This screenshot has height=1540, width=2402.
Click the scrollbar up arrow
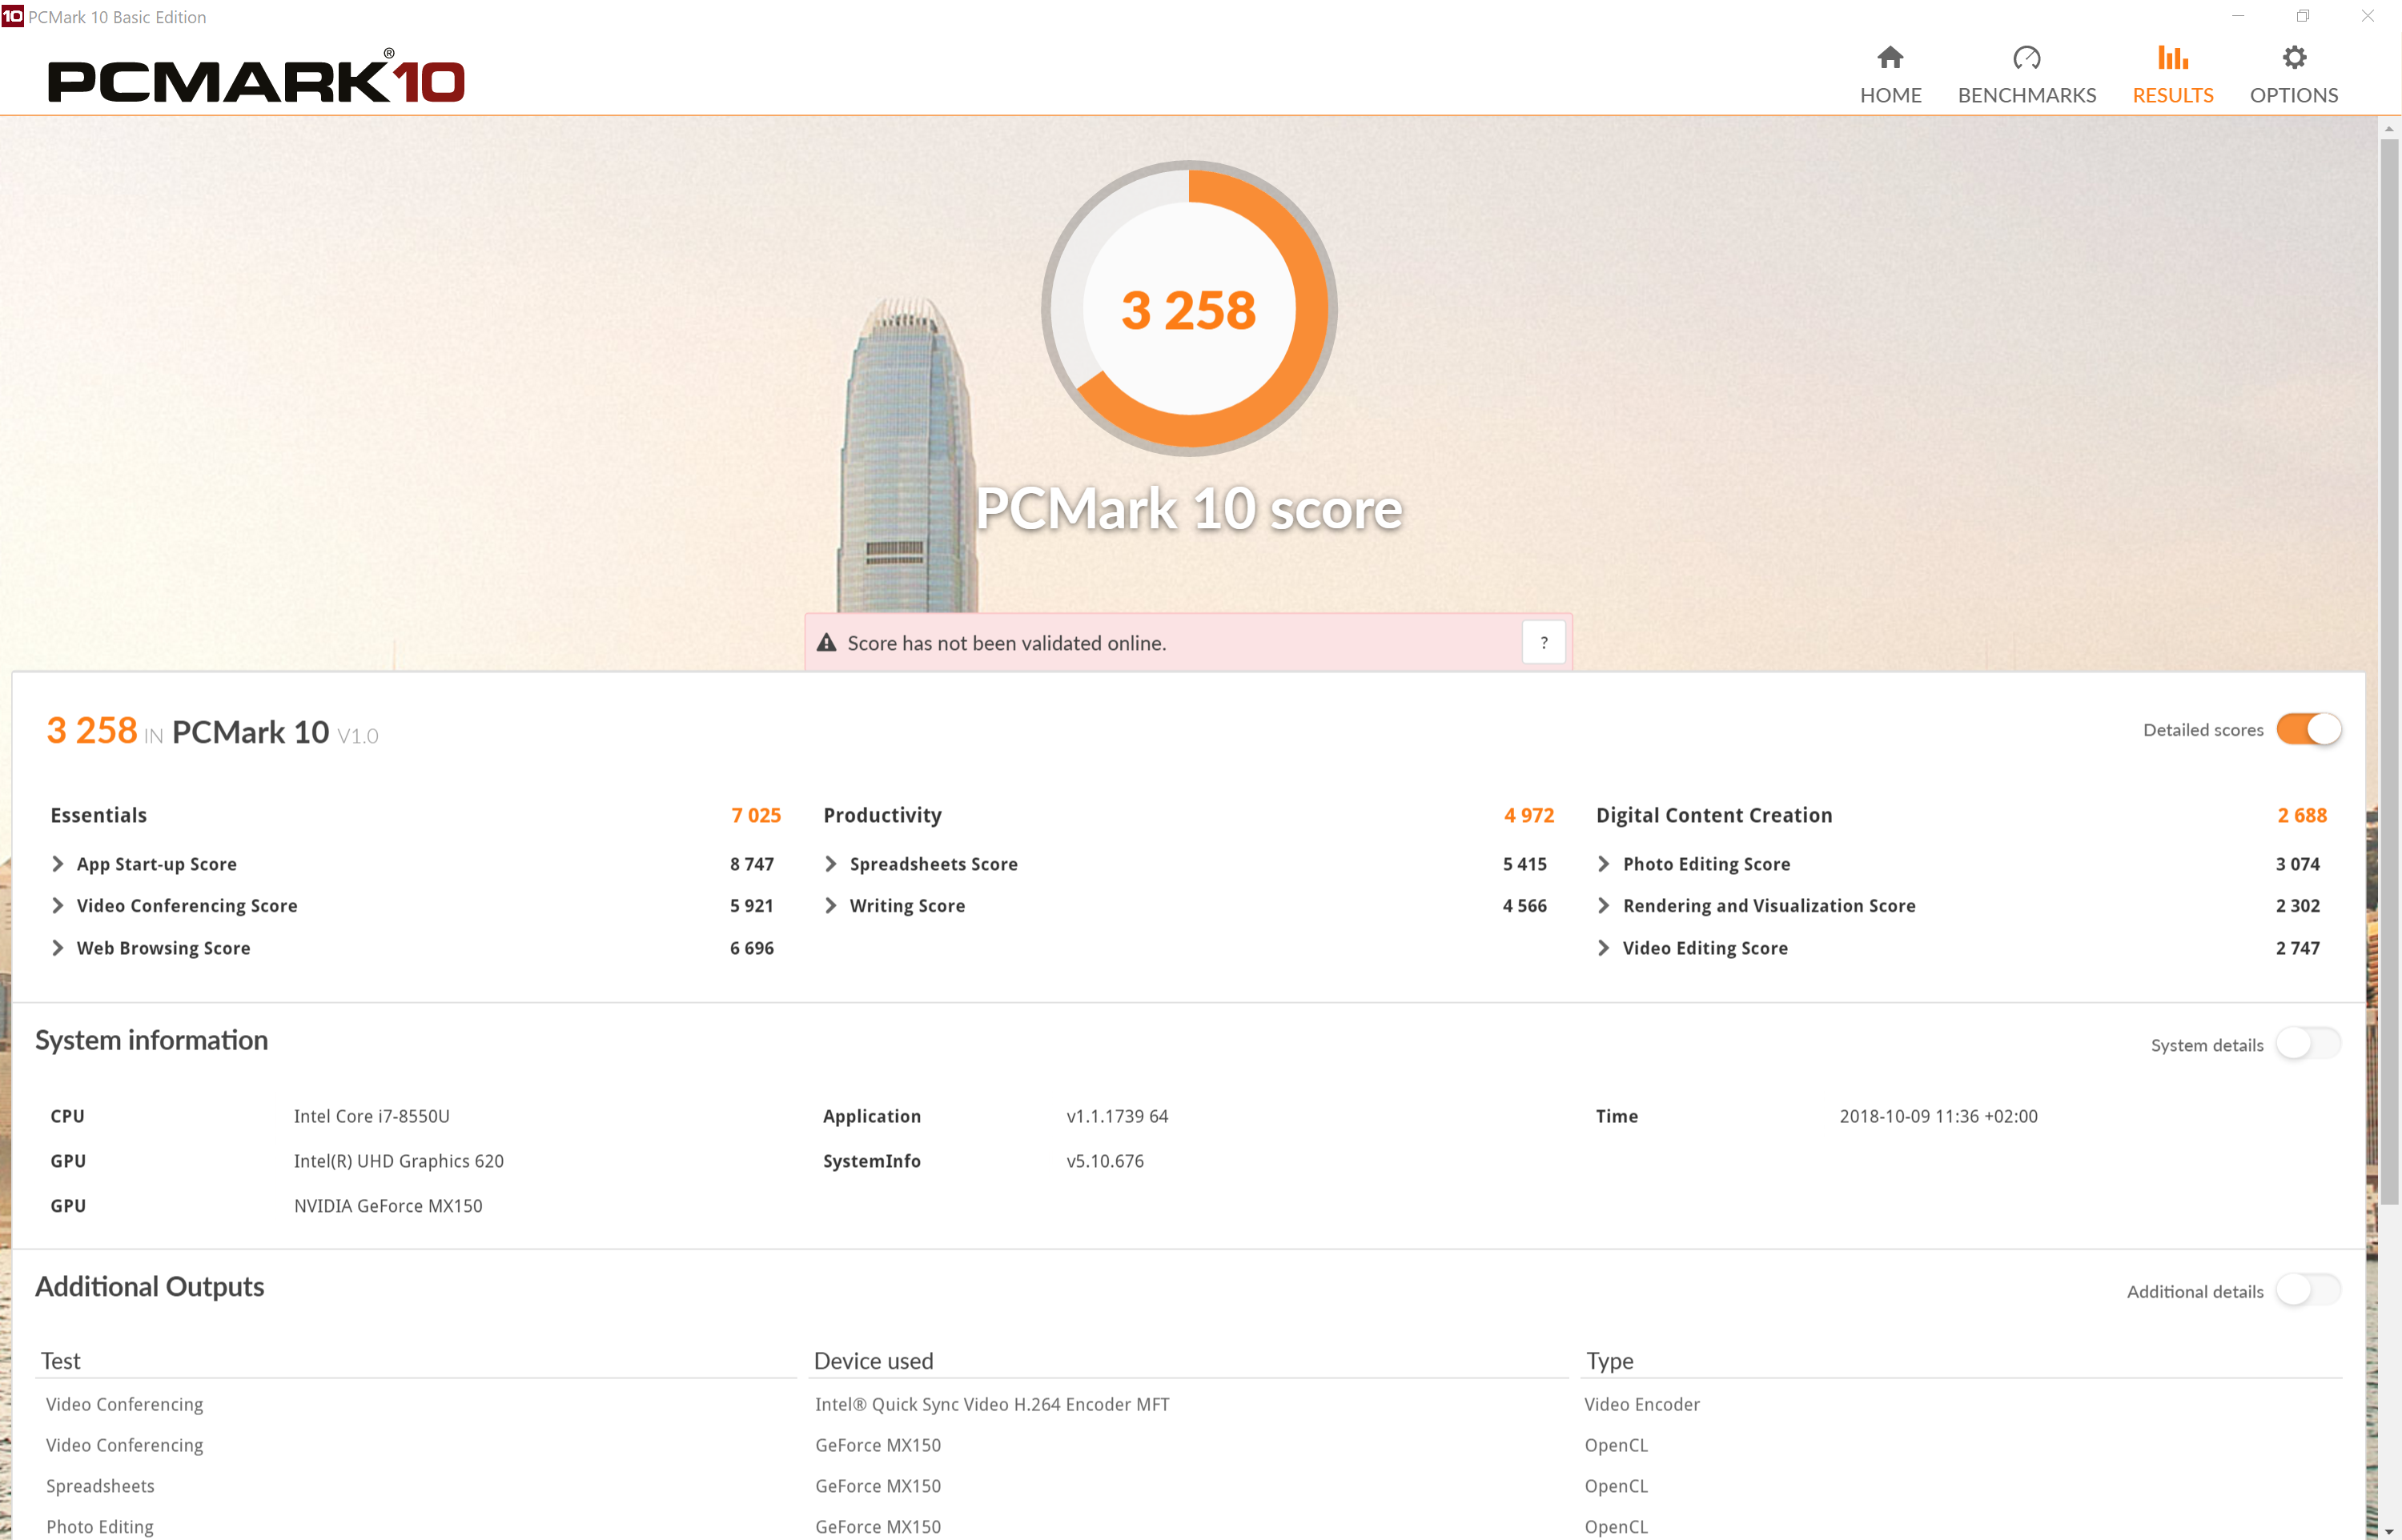2389,128
